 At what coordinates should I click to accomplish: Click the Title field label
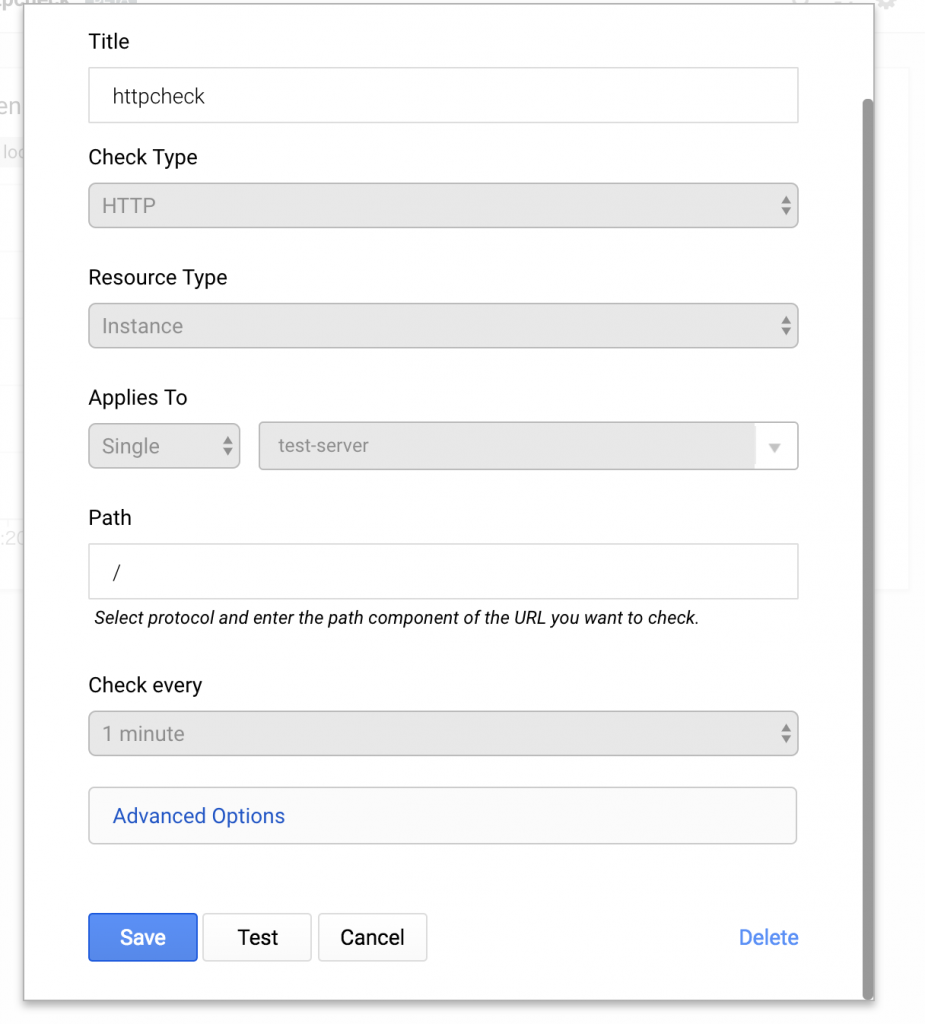pos(109,42)
